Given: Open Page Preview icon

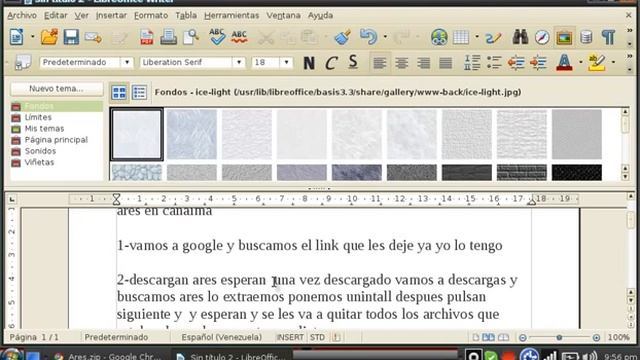Looking at the screenshot, I should pyautogui.click(x=191, y=37).
